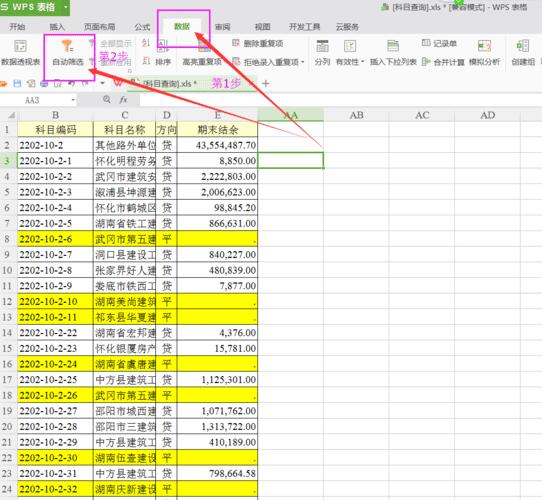
Task: Click header cell 科目名称
Action: tap(125, 130)
